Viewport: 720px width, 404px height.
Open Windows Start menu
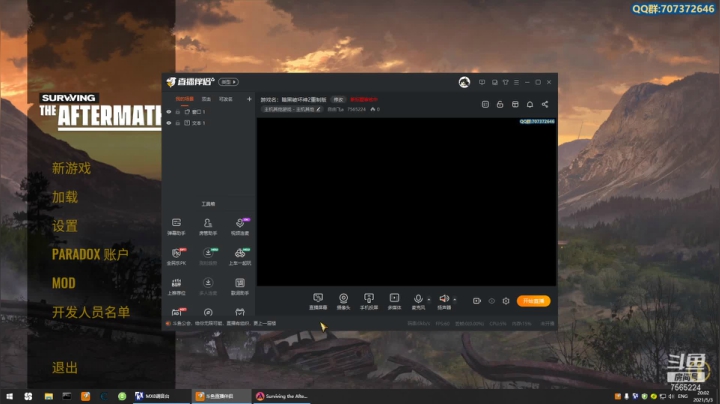[9, 396]
